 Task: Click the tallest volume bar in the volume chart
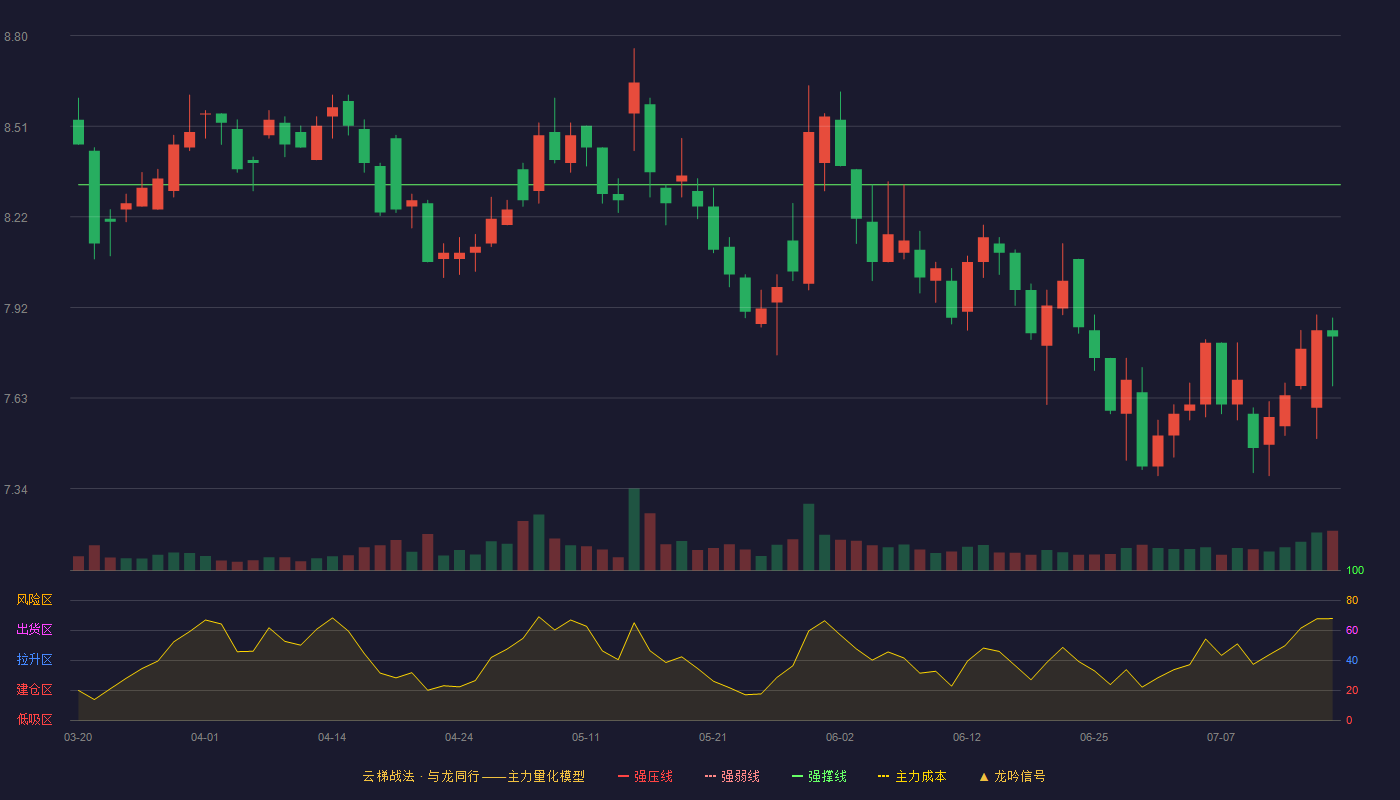[x=634, y=529]
